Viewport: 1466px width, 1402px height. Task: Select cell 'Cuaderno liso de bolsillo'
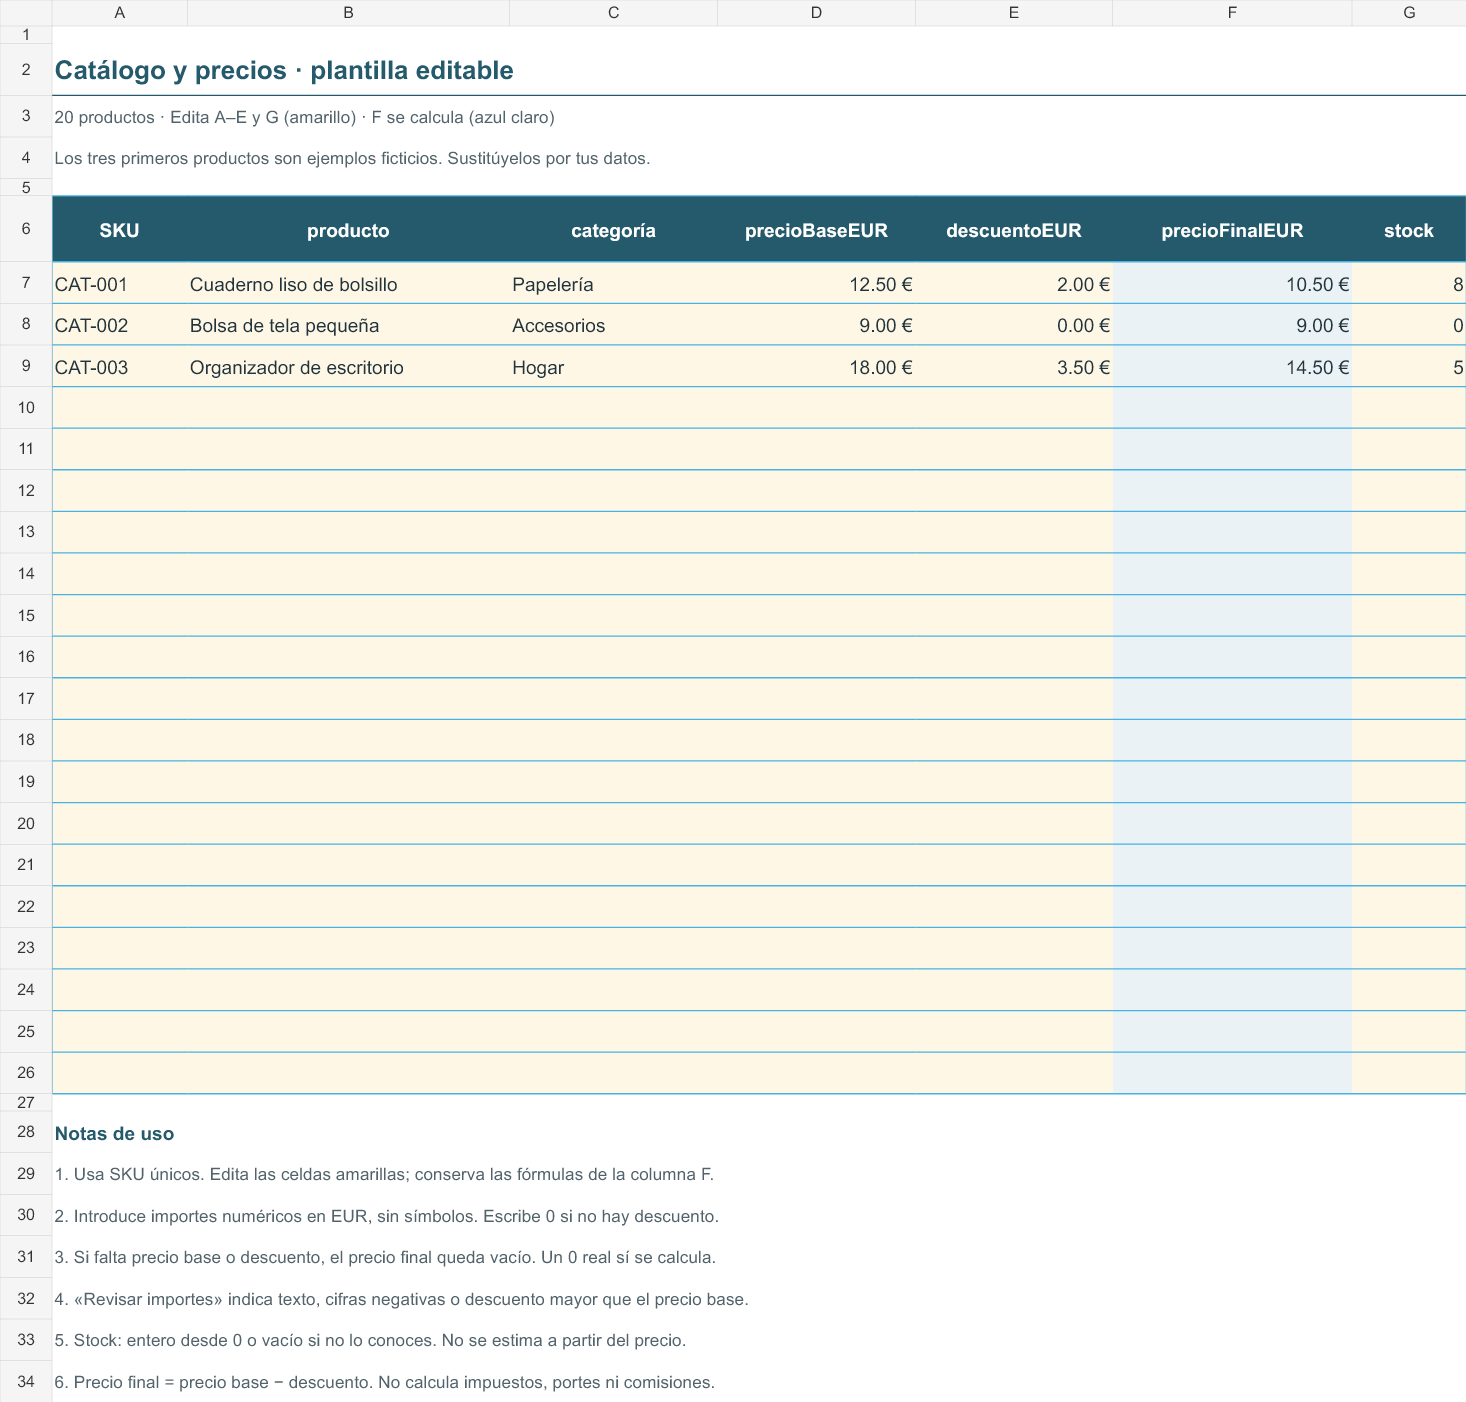348,284
